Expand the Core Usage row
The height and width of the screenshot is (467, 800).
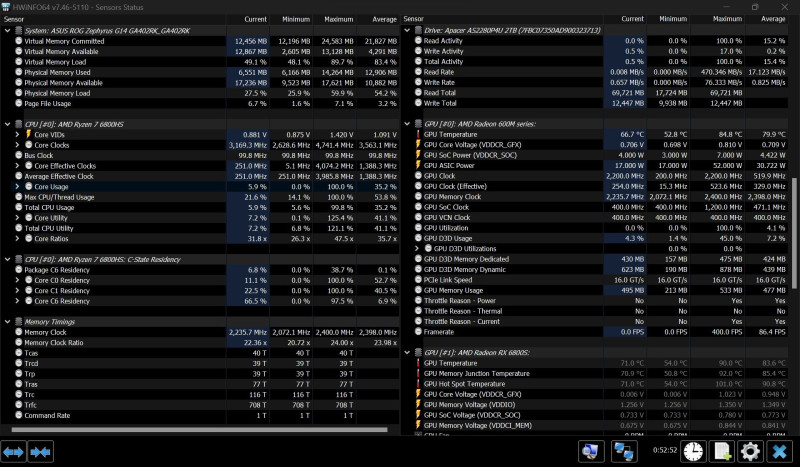point(18,186)
